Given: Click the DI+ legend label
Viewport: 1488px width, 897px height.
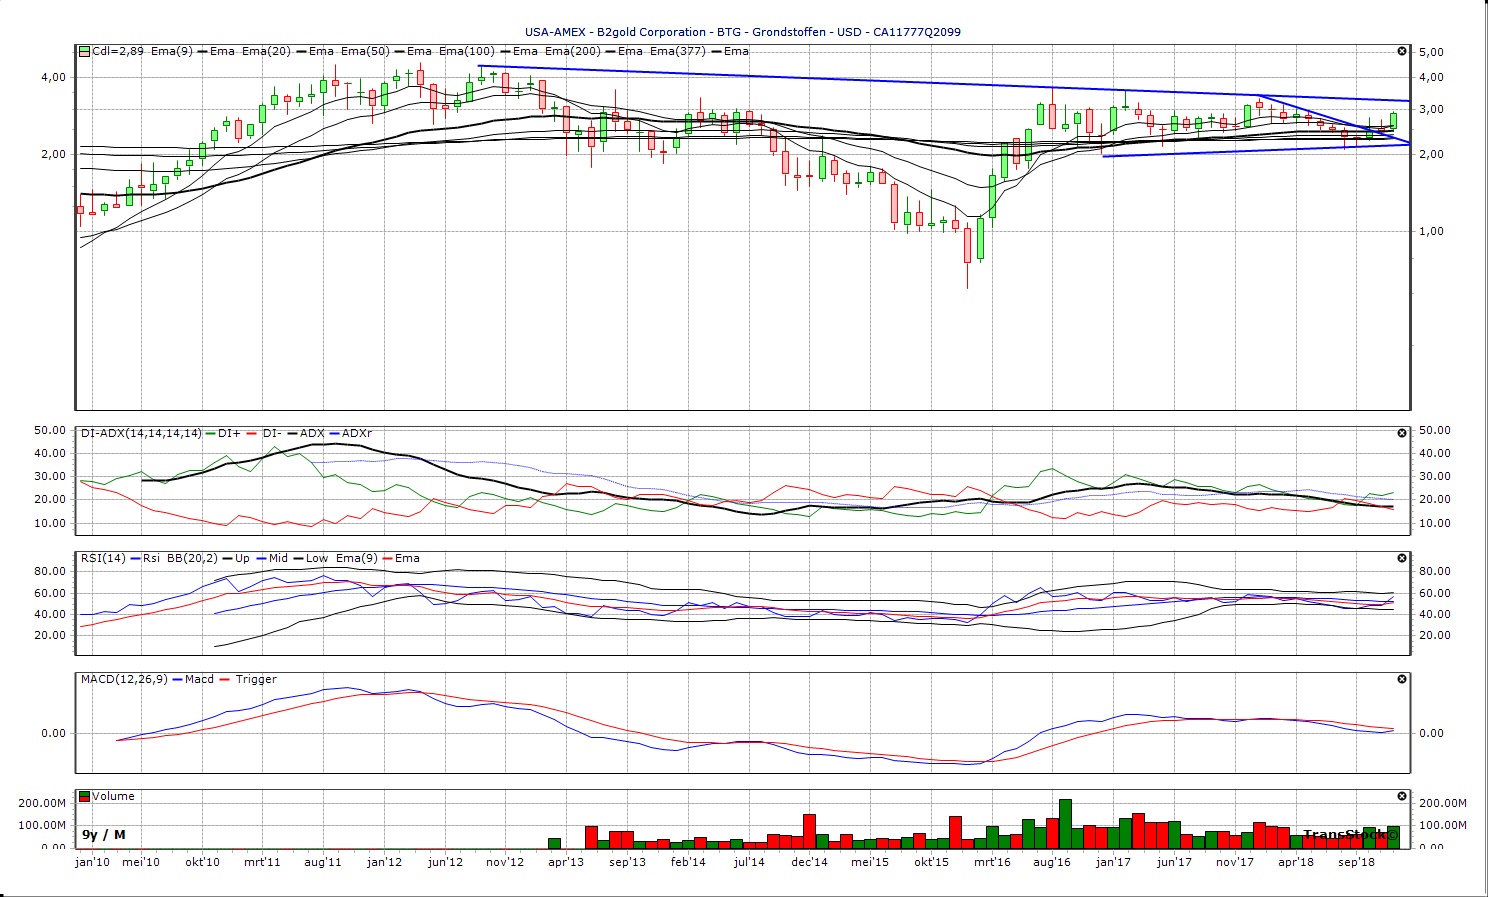Looking at the screenshot, I should click(229, 433).
